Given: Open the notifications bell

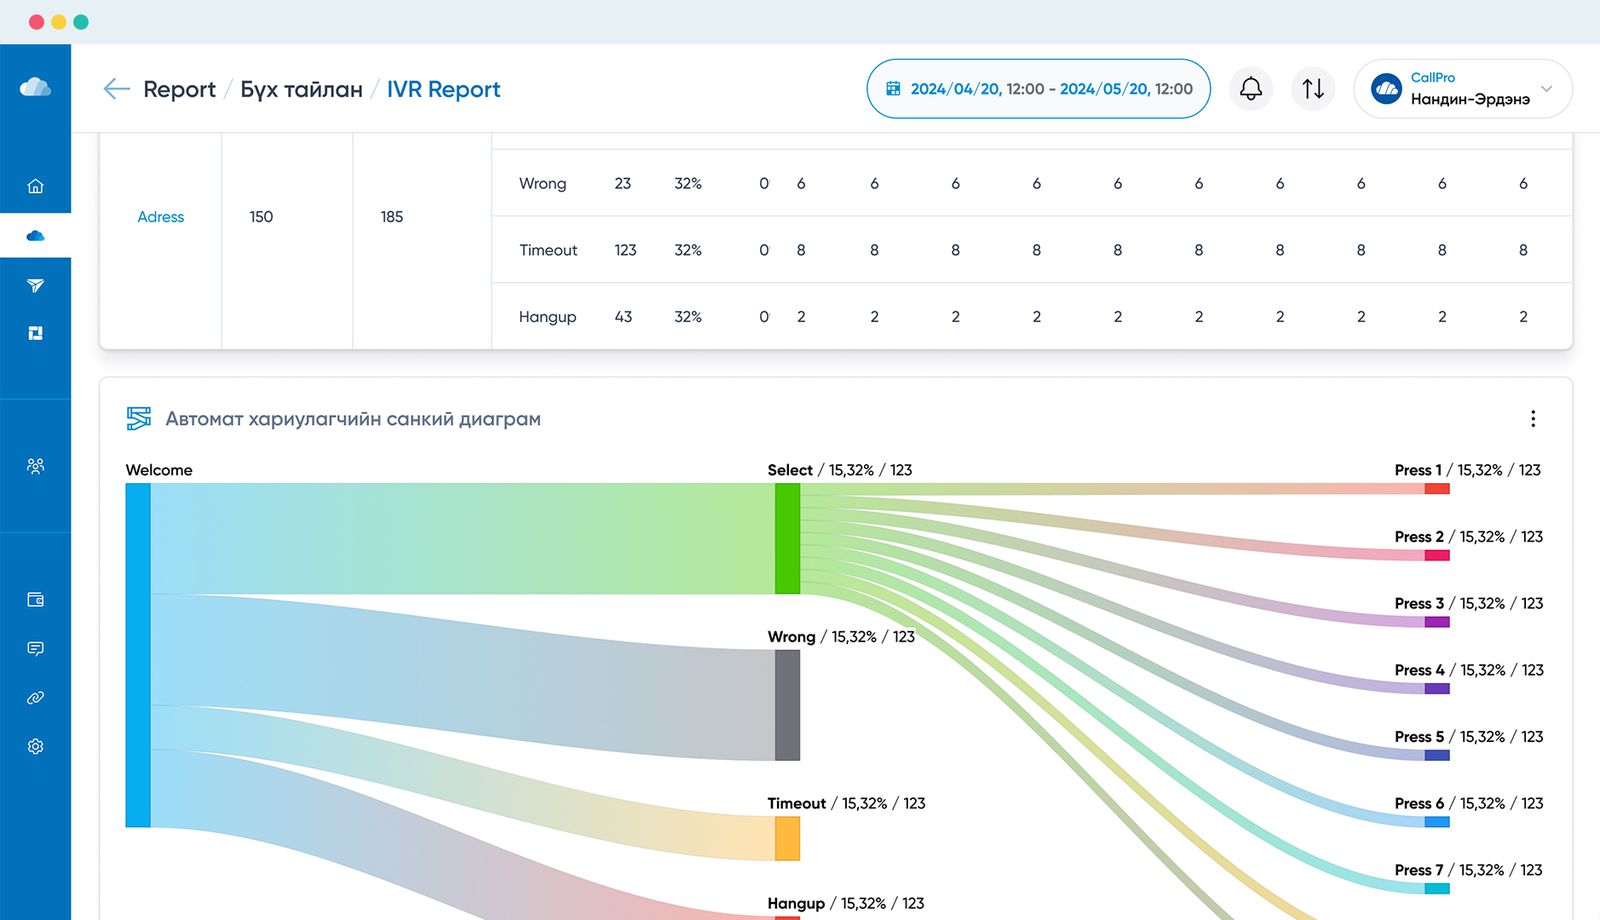Looking at the screenshot, I should click(1250, 89).
